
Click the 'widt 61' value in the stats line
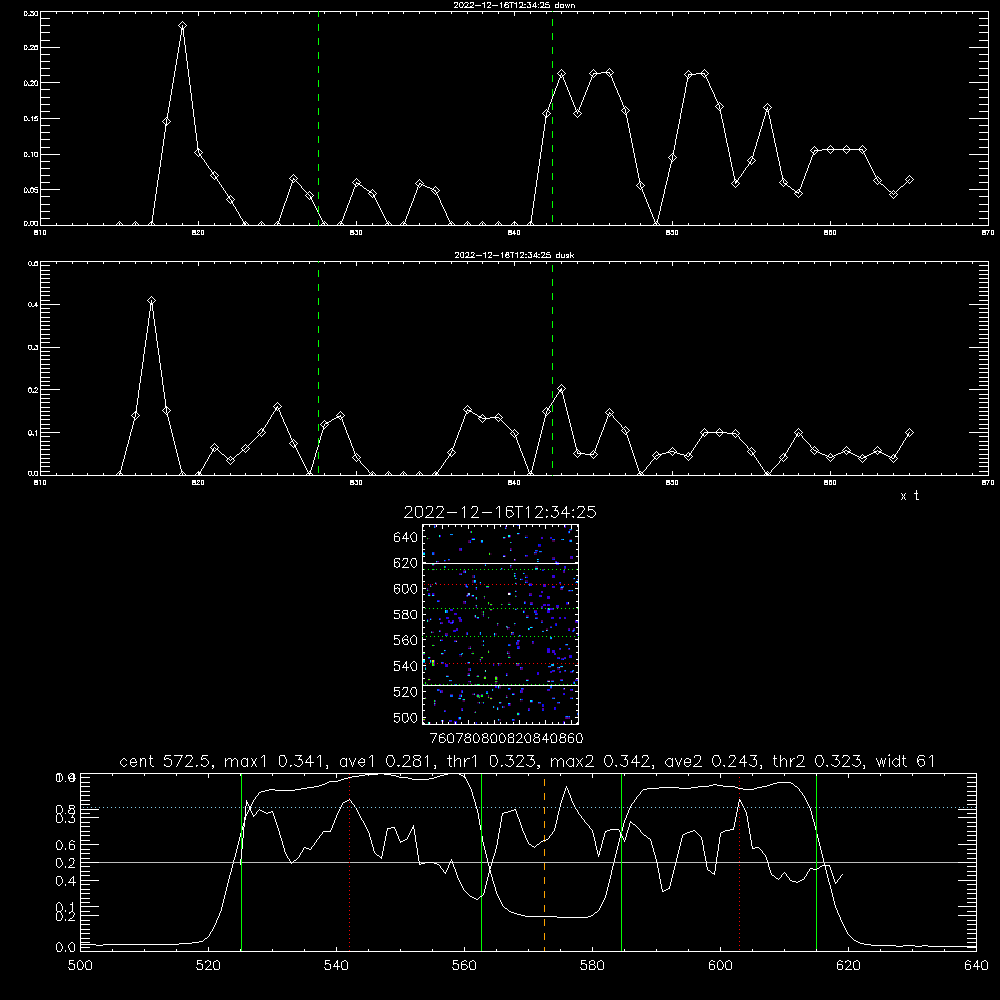coord(905,761)
